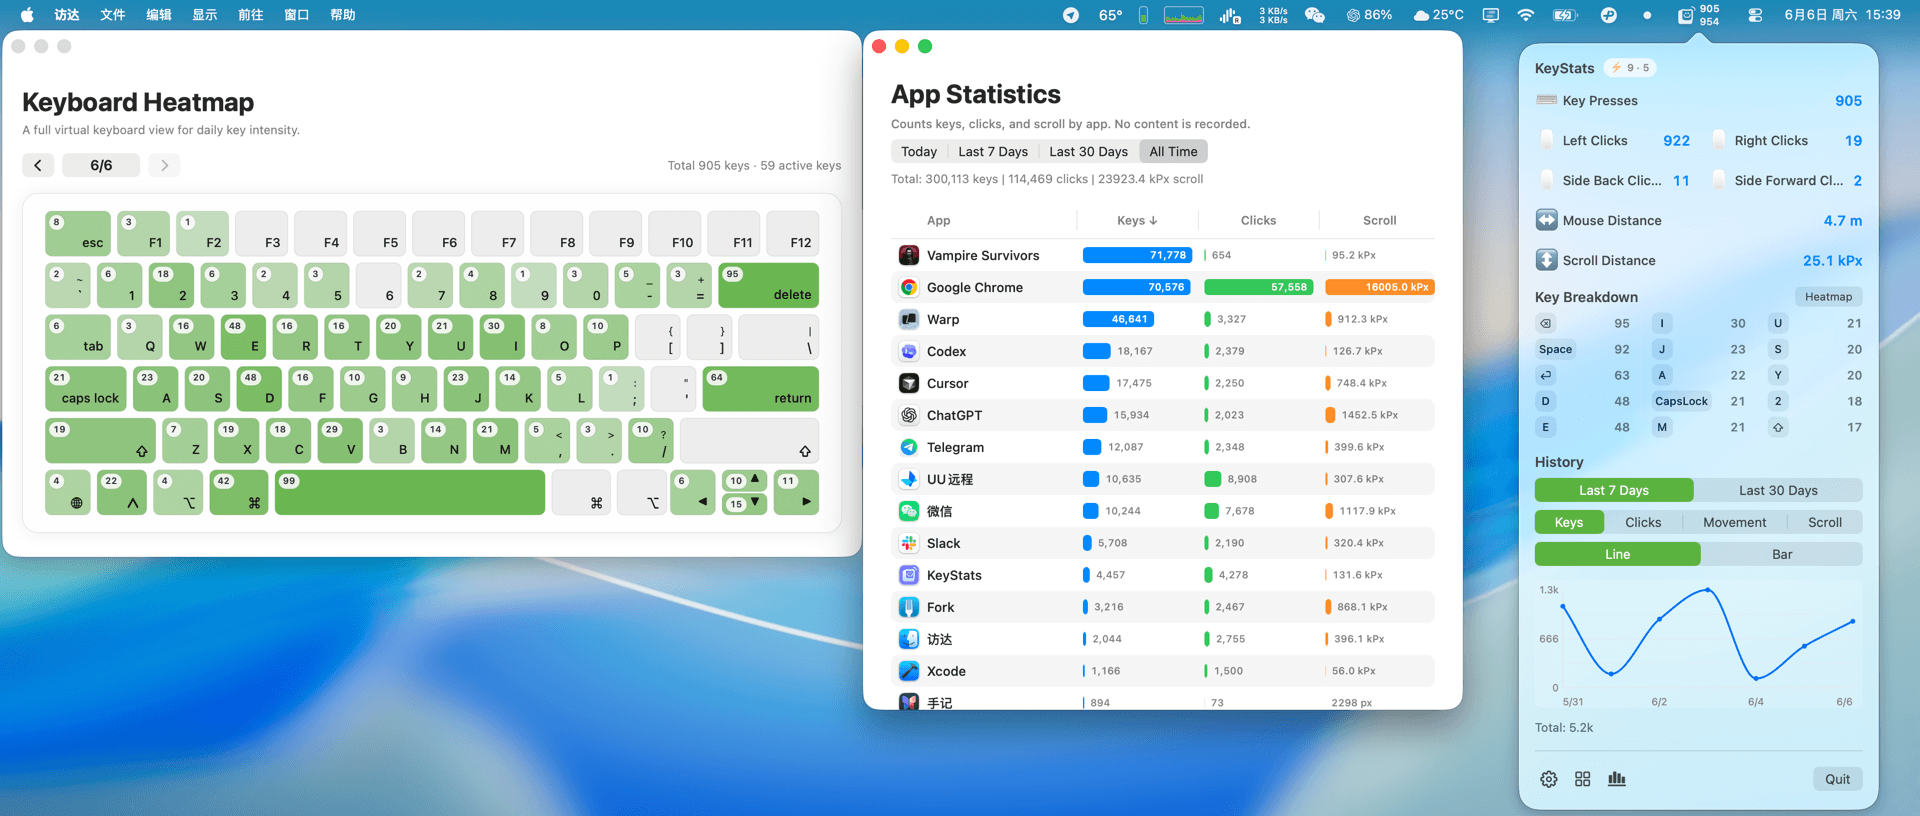This screenshot has height=816, width=1920.
Task: Click the 访达 Finder icon in App Statistics
Action: 909,639
